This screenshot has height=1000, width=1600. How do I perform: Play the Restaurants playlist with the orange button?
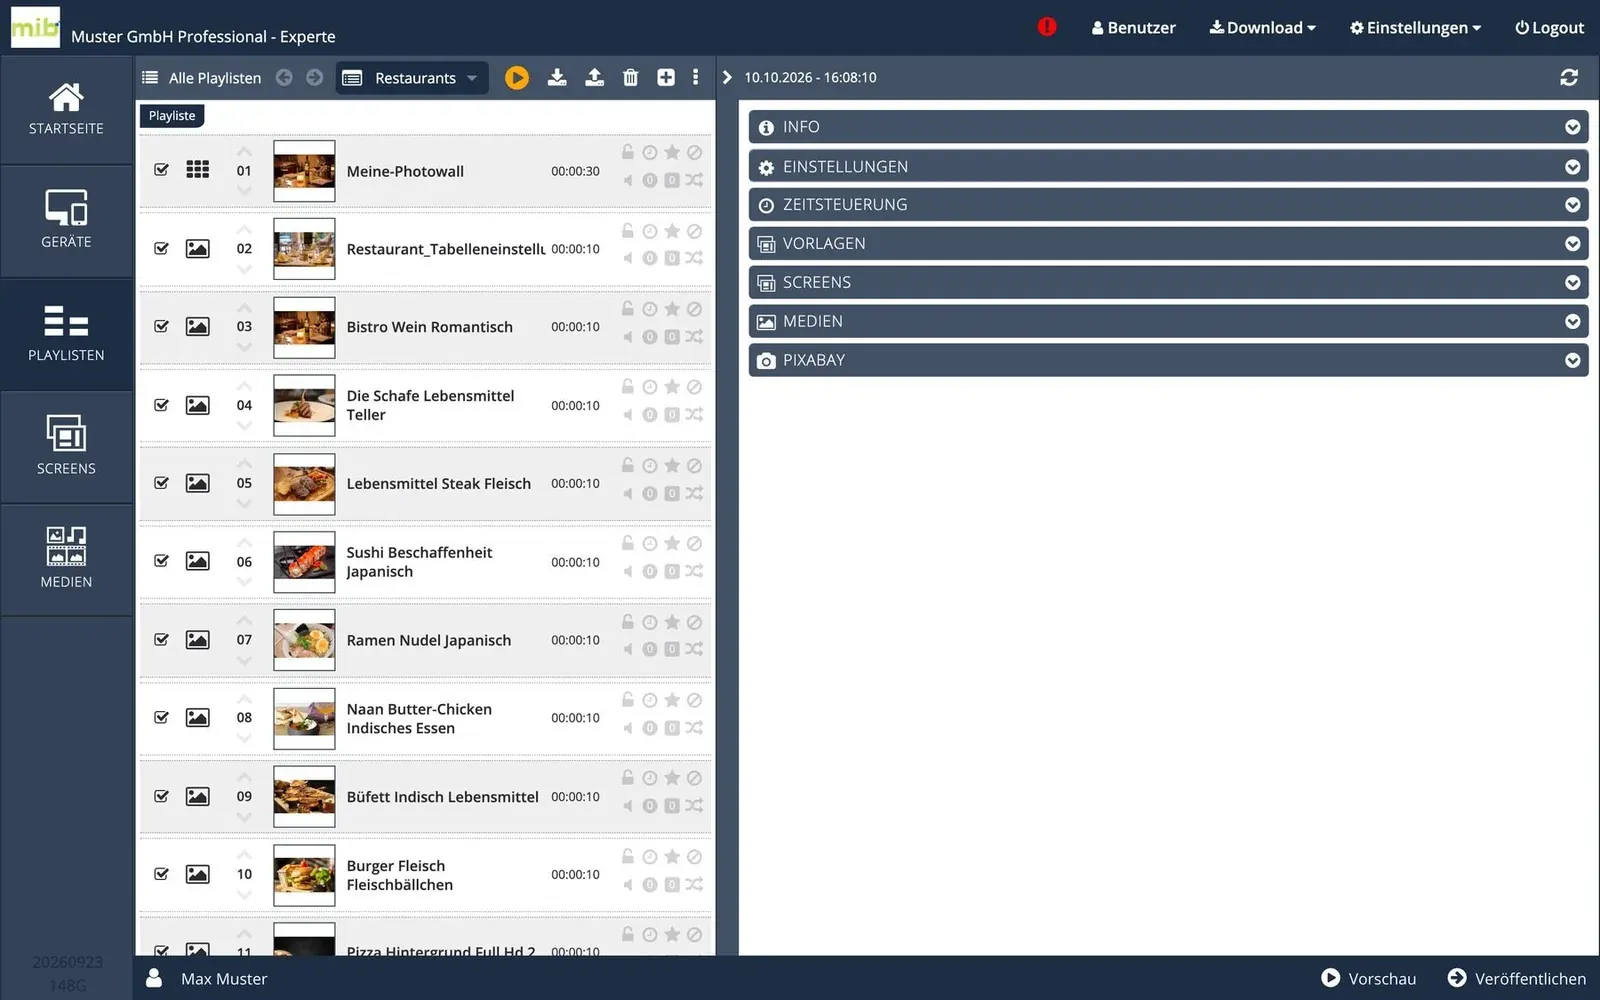point(516,78)
